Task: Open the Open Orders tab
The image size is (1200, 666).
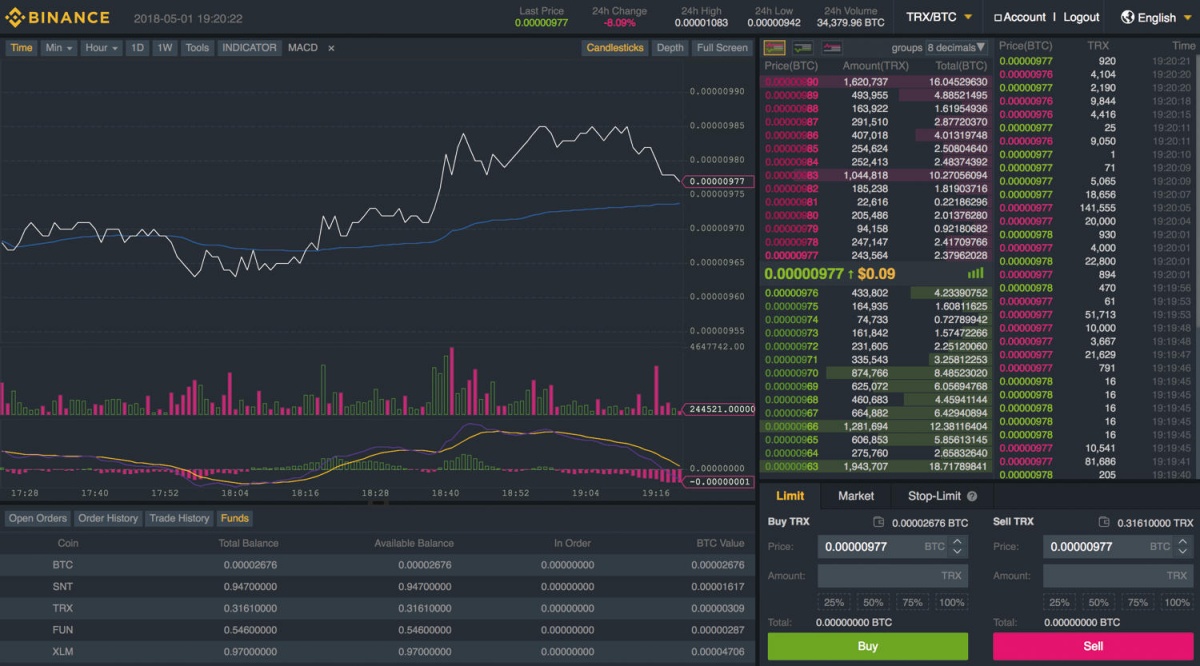Action: [x=38, y=518]
